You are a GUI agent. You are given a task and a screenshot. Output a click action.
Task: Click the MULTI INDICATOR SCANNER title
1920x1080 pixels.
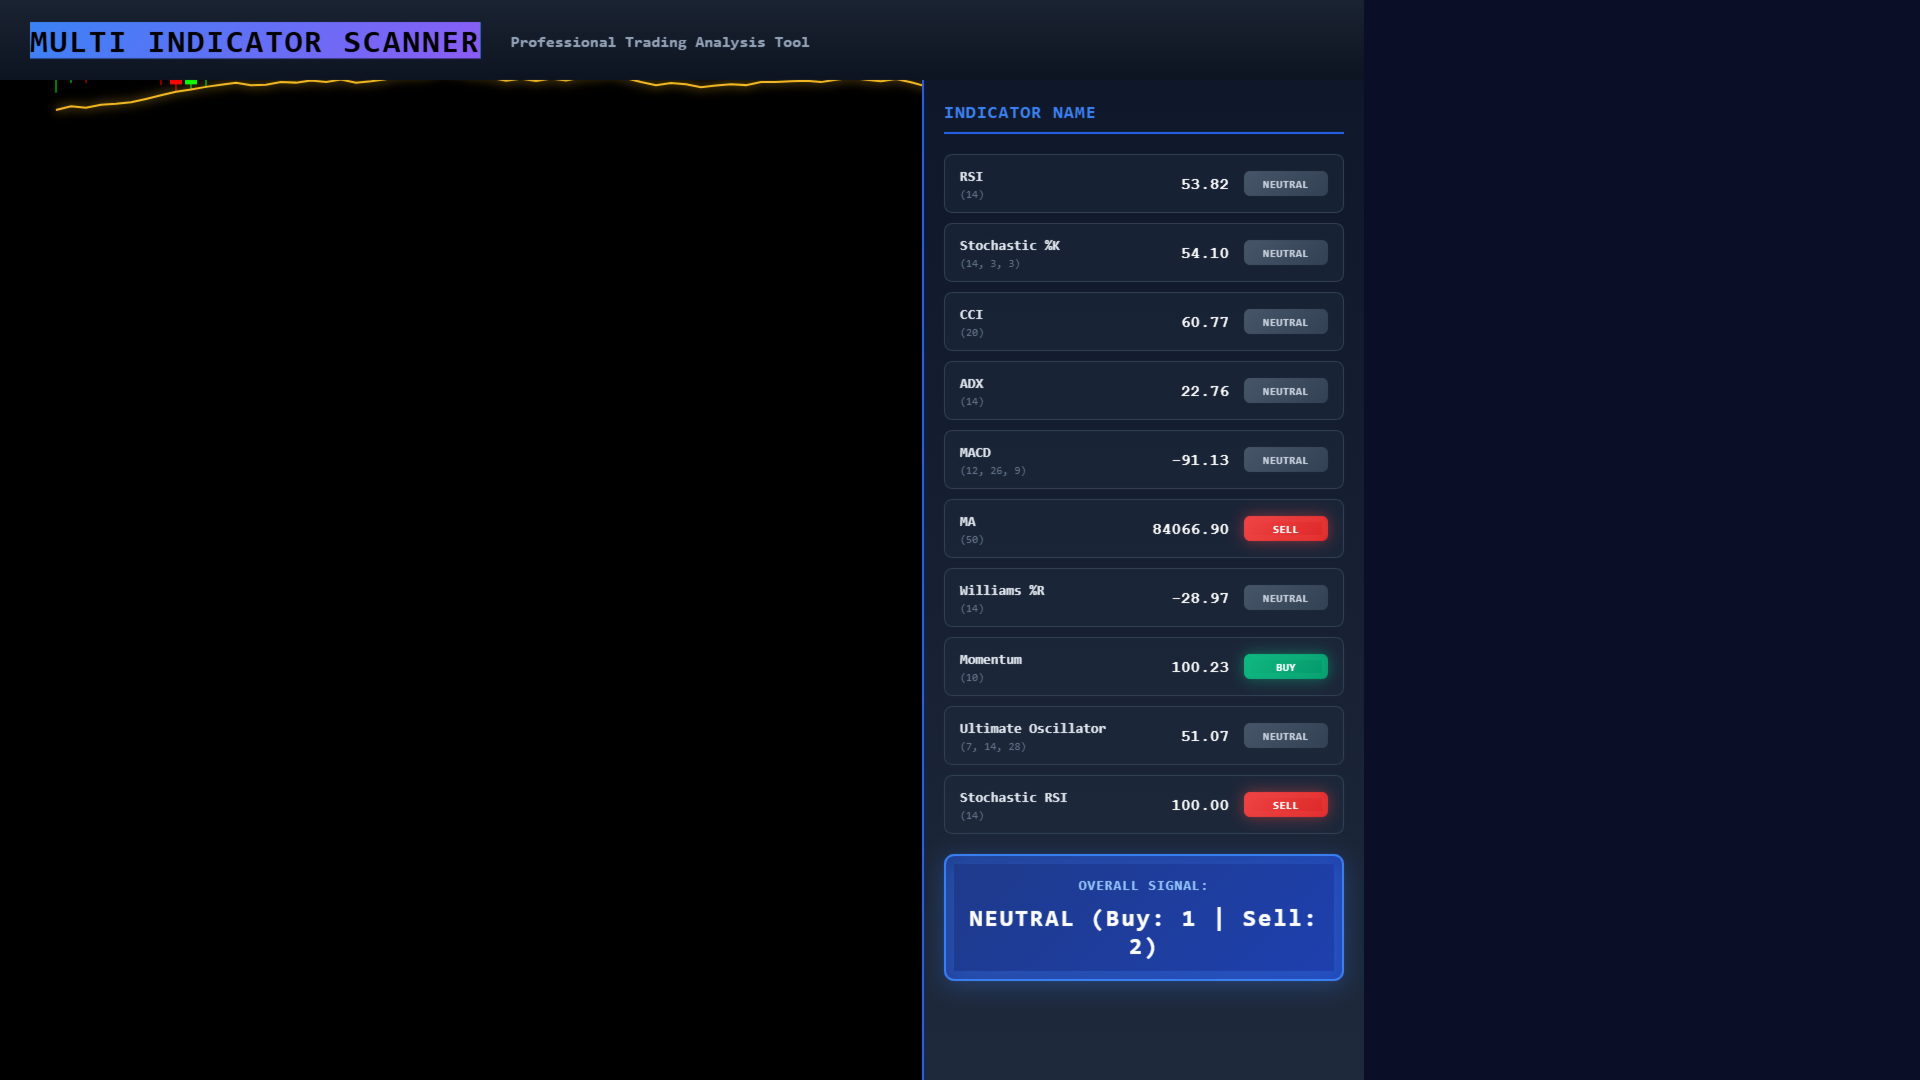pos(255,41)
